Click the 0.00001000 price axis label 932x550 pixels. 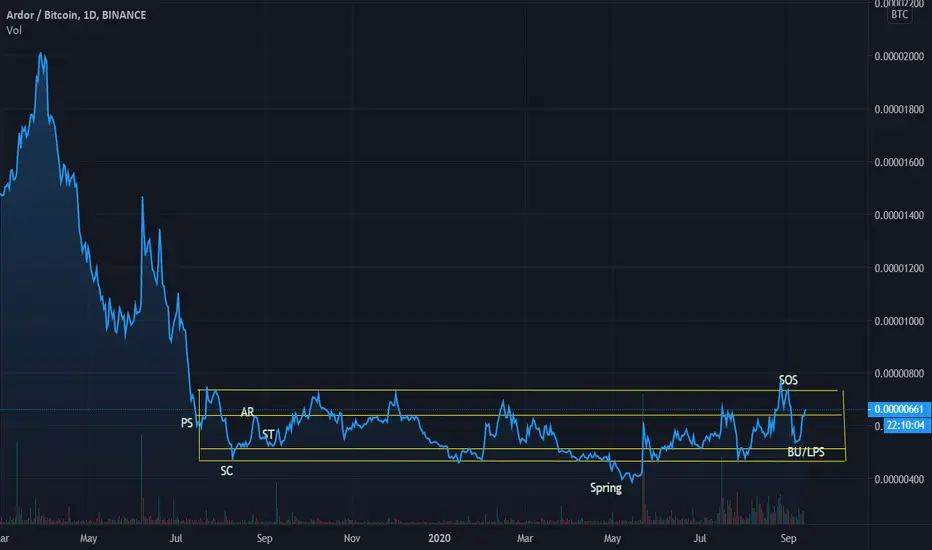899,321
